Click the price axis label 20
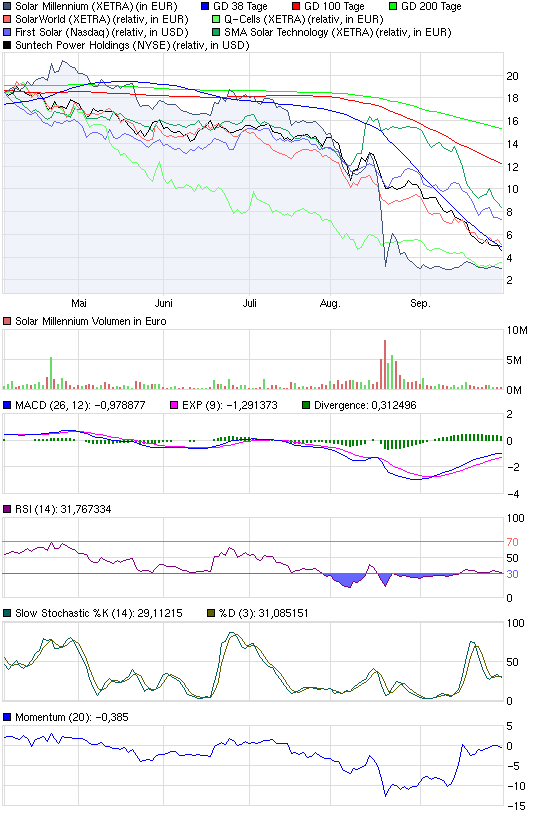 (x=512, y=76)
